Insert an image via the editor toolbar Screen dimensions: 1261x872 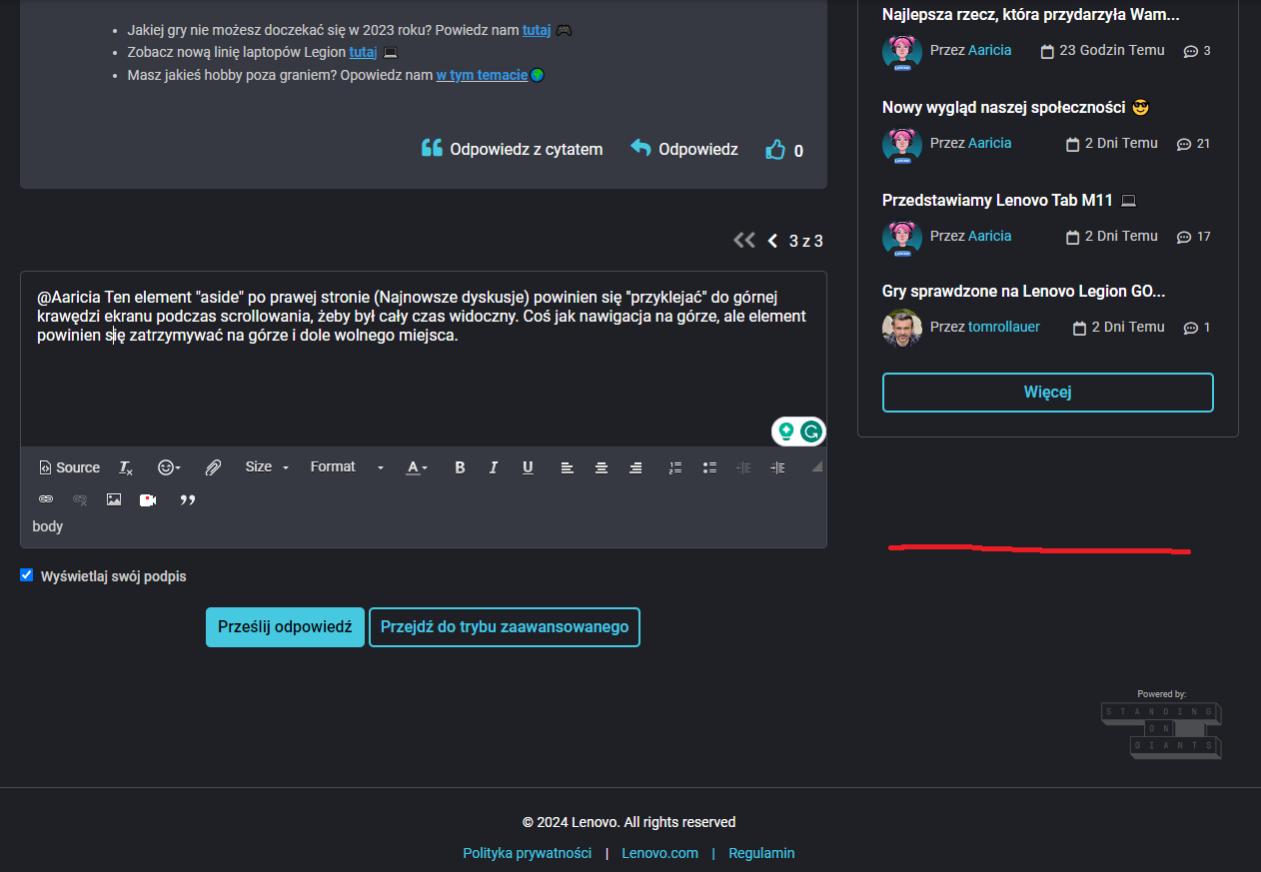tap(114, 499)
